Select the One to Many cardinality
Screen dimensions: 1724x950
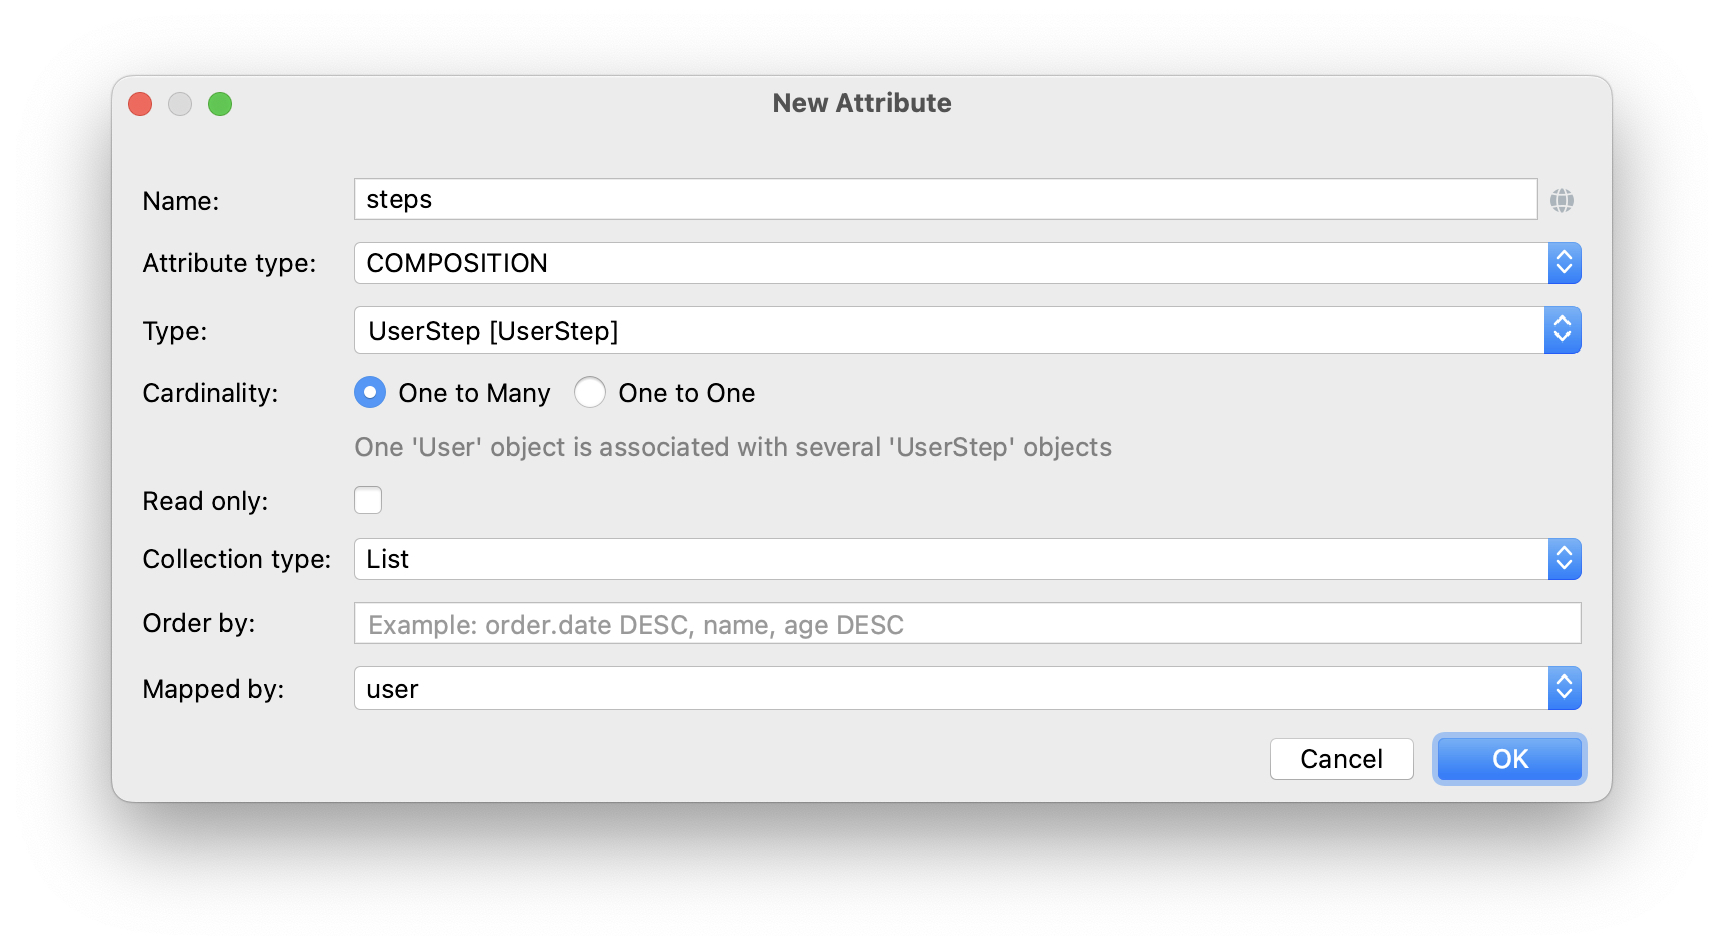coord(370,393)
